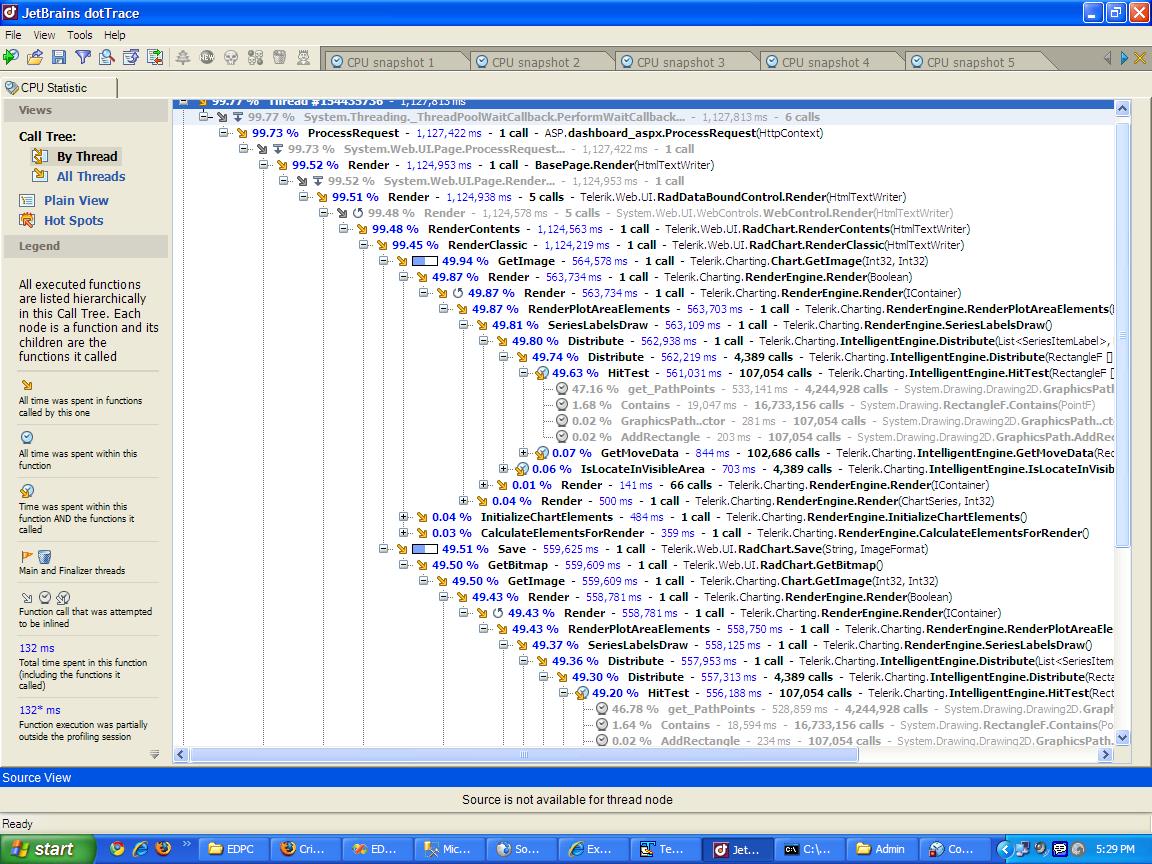Click the grayed single skull icon
This screenshot has height=864, width=1152.
(x=231, y=57)
